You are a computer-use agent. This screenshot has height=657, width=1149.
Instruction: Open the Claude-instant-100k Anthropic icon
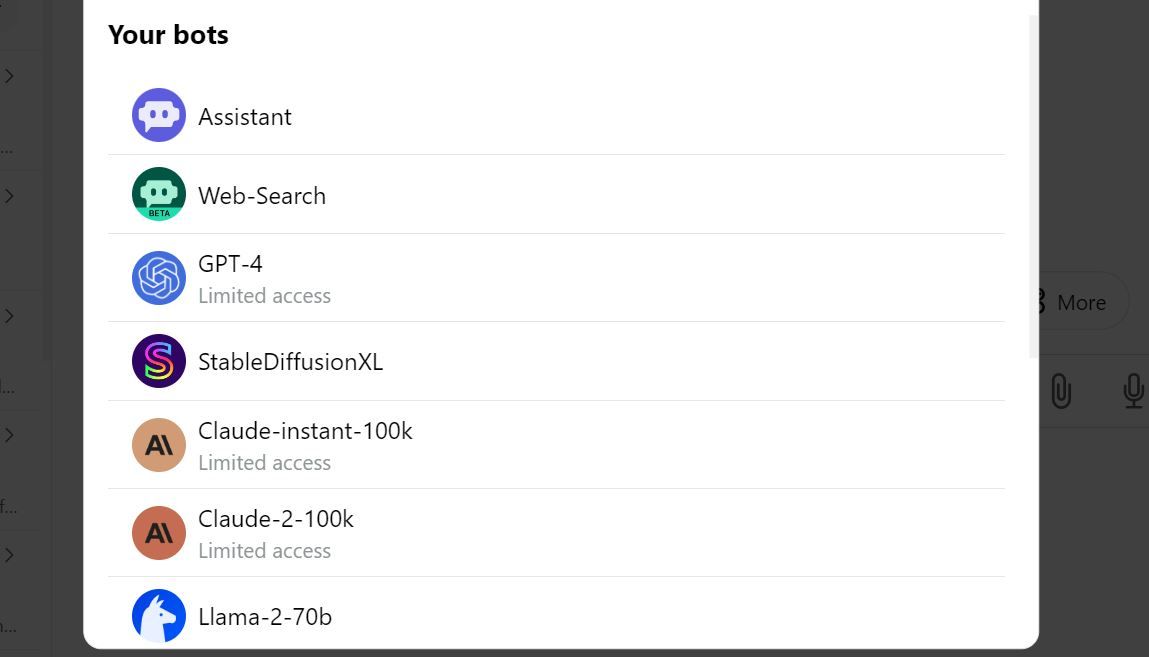[x=158, y=445]
